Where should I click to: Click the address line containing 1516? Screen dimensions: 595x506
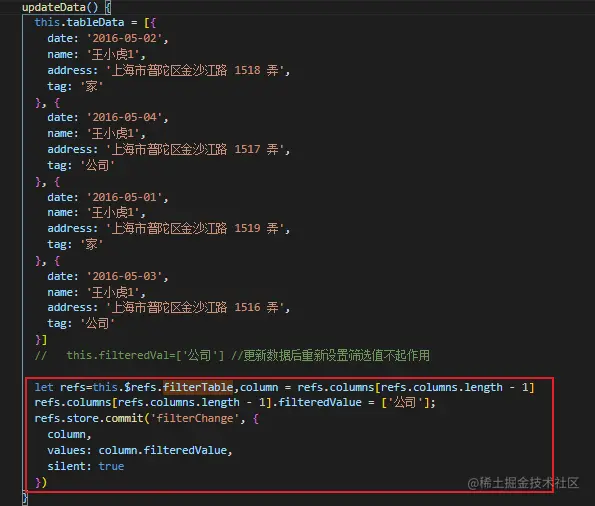(x=168, y=307)
